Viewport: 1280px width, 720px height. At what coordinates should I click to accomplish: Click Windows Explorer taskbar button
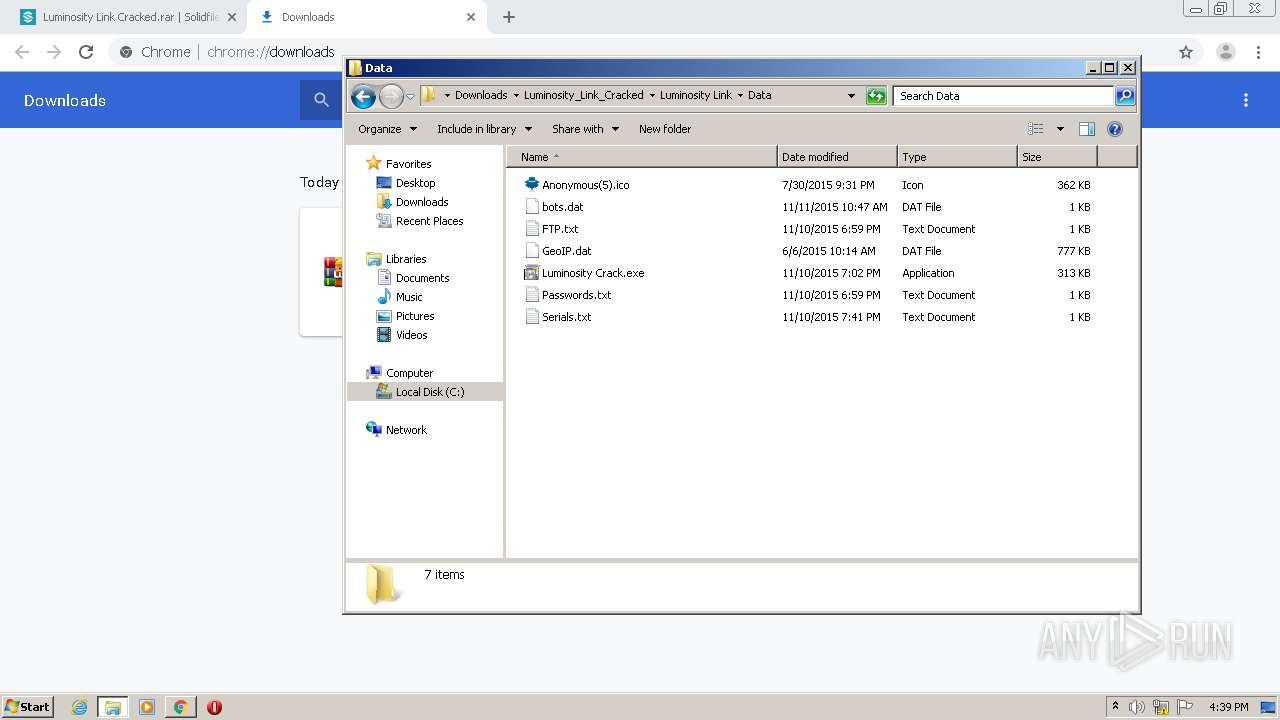[113, 707]
